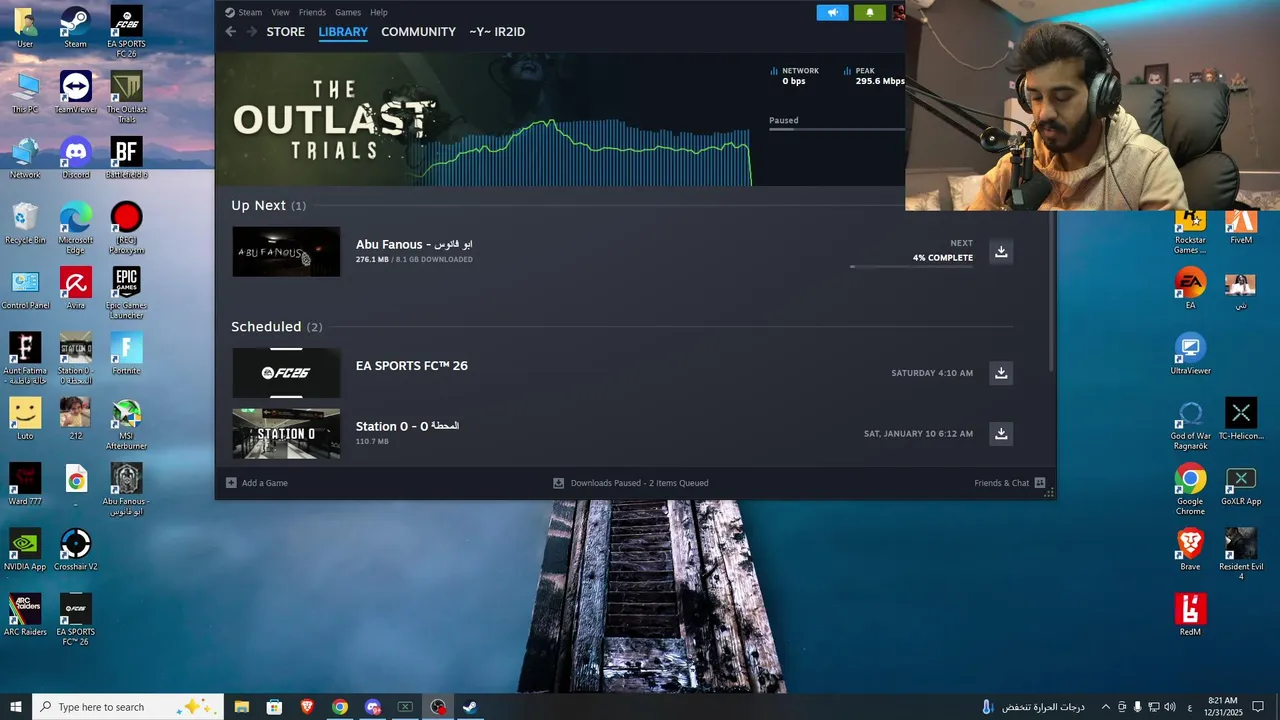The image size is (1280, 720).
Task: Click the Windows Start button
Action: click(16, 707)
